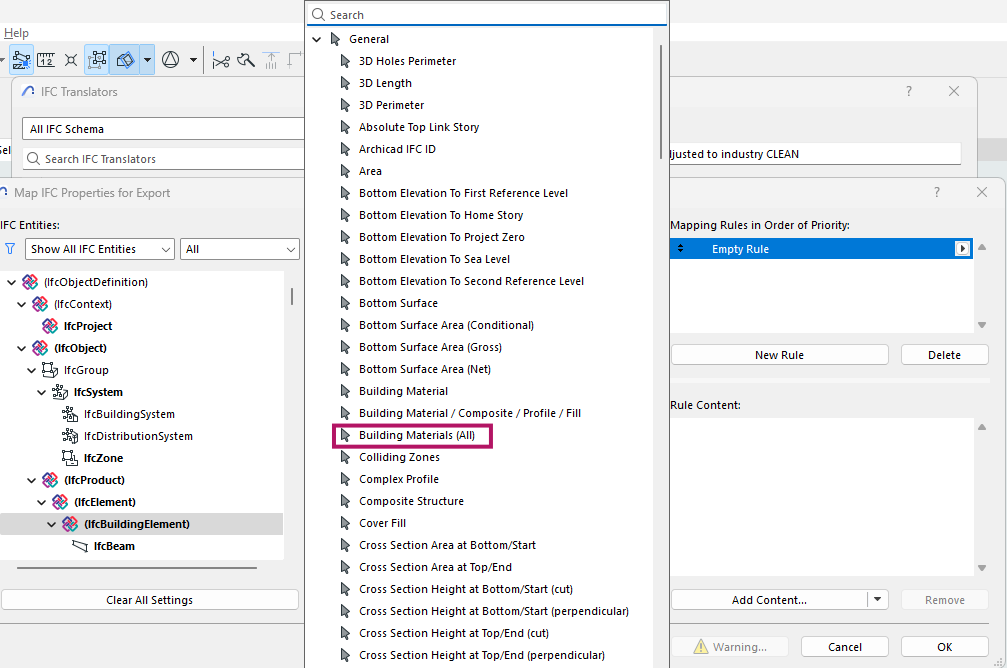This screenshot has width=1007, height=668.
Task: Collapse the General property group
Action: click(317, 40)
